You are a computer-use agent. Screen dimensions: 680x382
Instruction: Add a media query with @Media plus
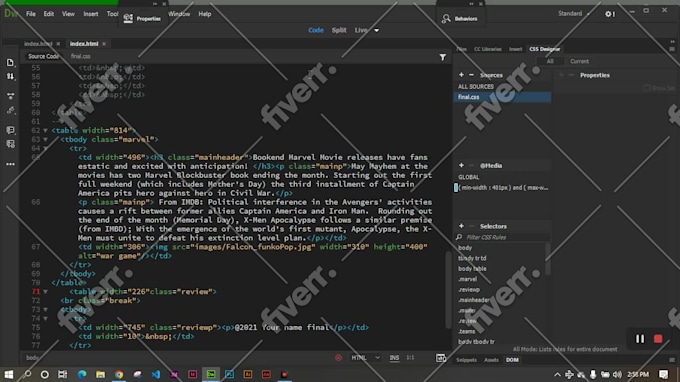461,165
